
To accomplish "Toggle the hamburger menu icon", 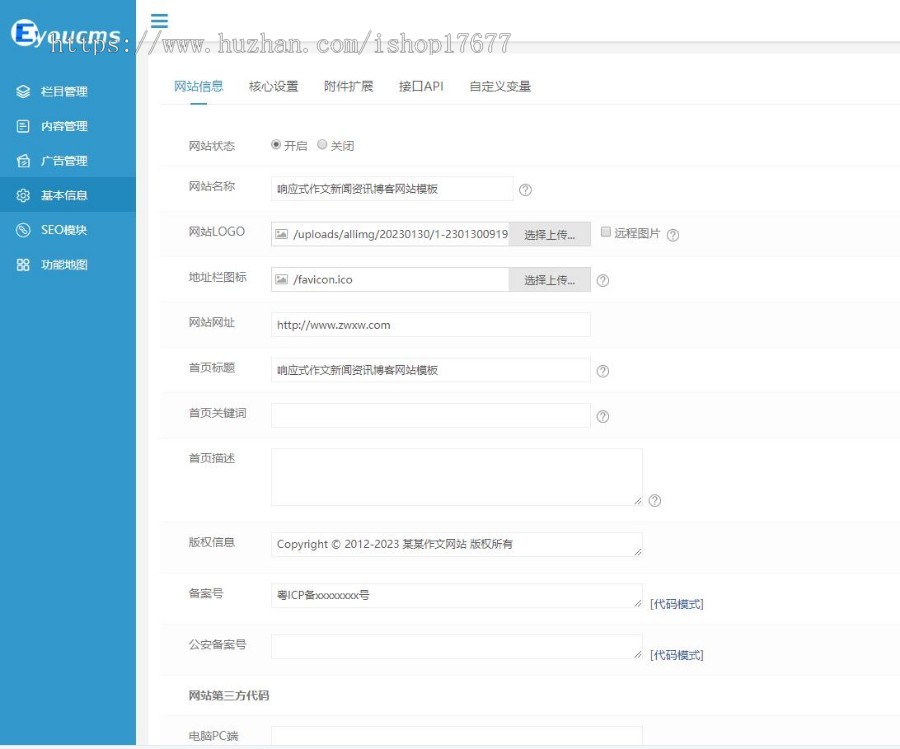I will [159, 21].
